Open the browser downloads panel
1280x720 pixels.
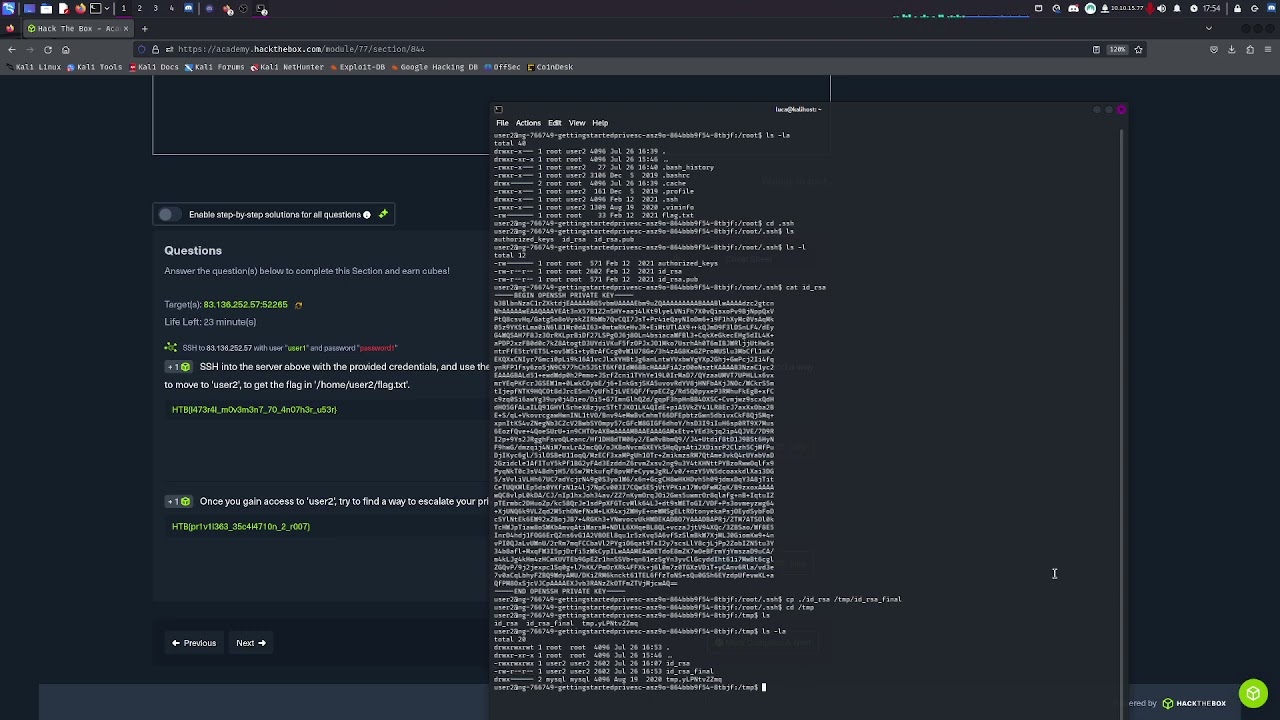pos(1232,49)
